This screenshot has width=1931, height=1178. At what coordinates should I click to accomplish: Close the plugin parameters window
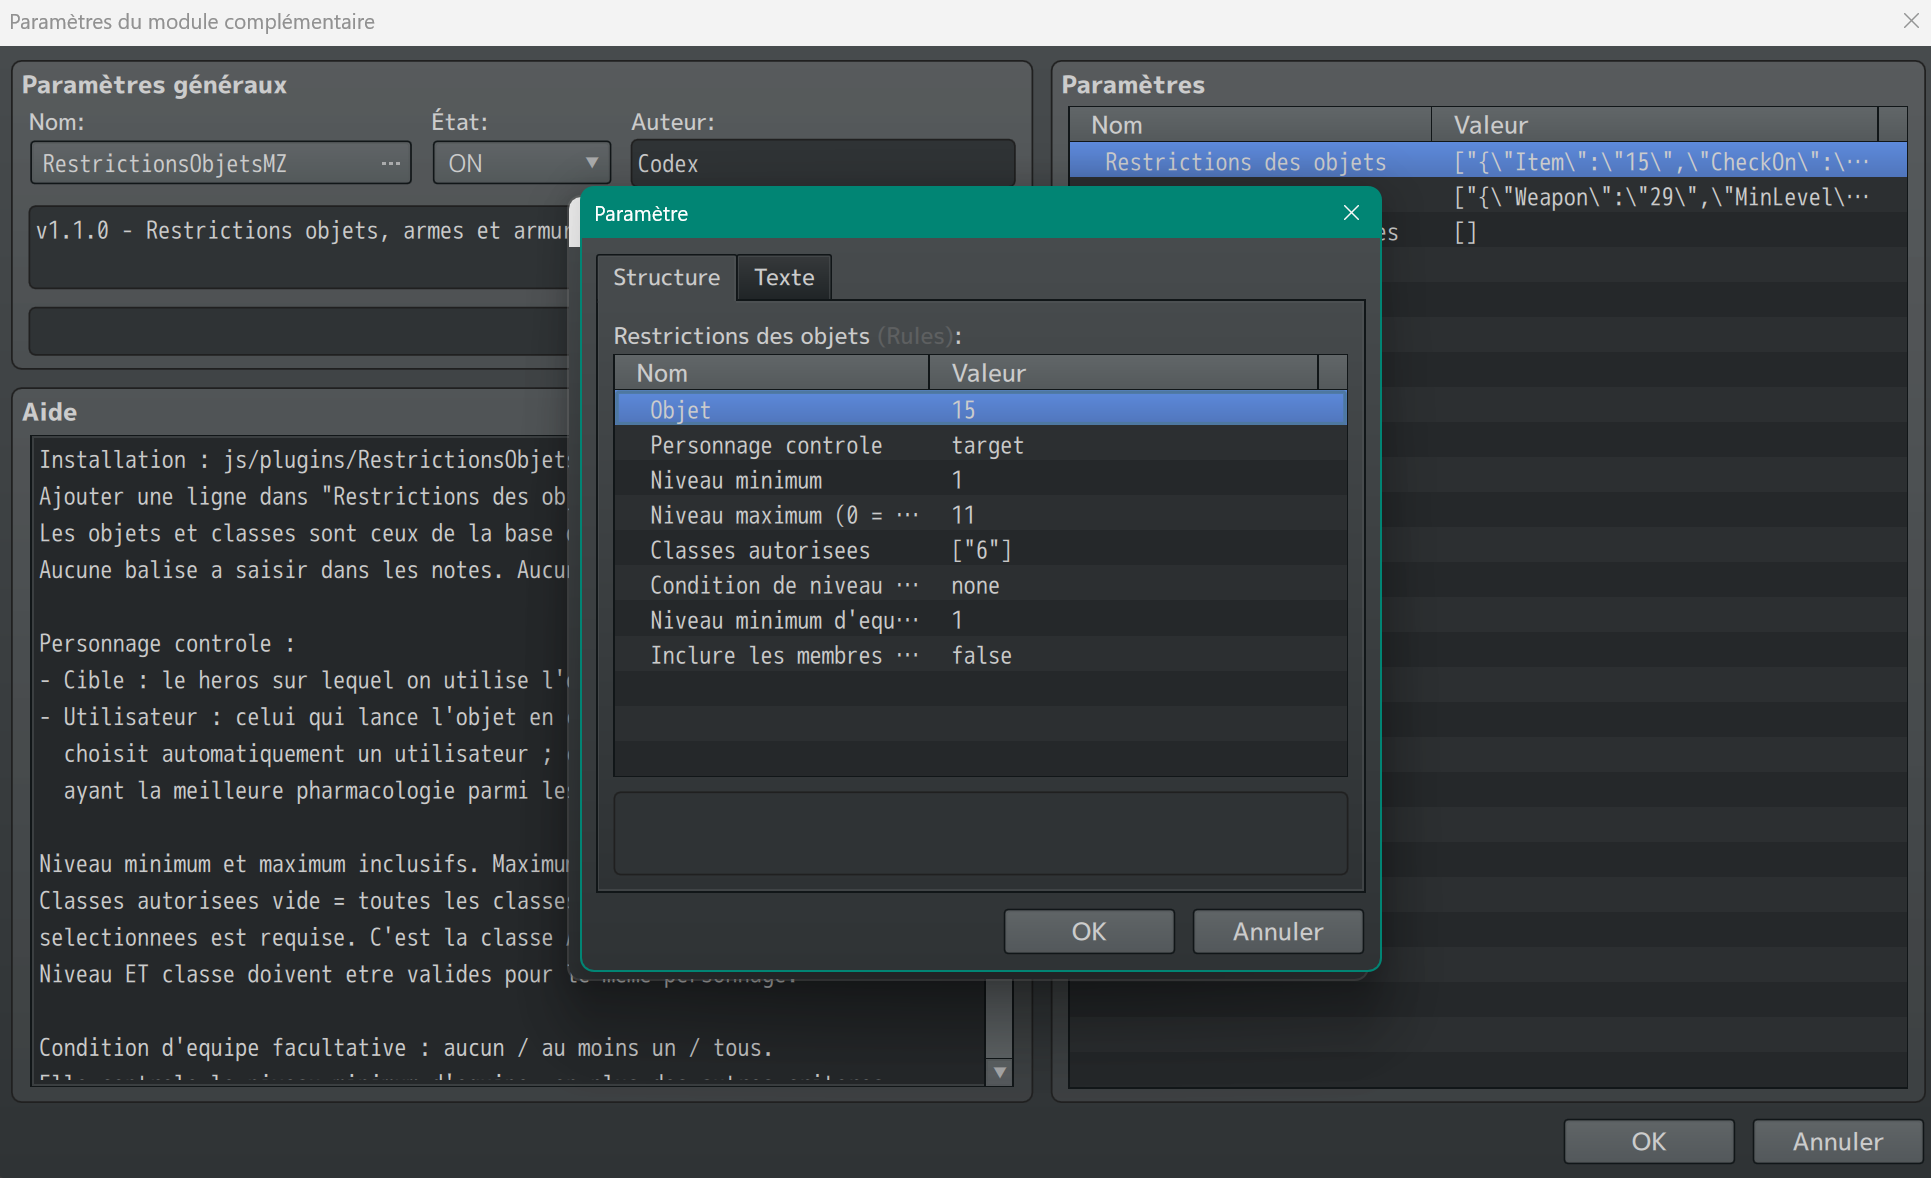pos(1910,21)
